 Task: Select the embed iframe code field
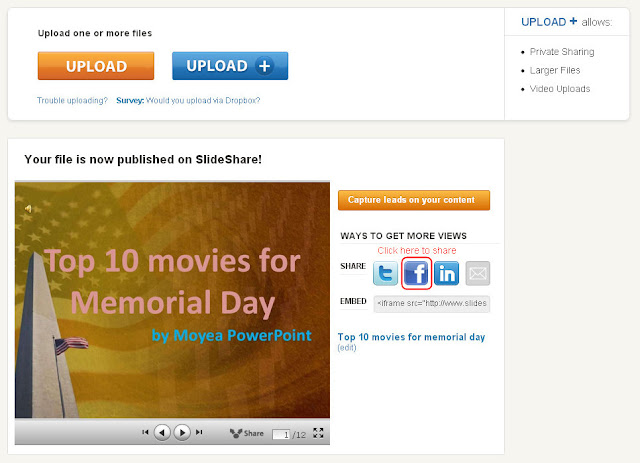432,304
